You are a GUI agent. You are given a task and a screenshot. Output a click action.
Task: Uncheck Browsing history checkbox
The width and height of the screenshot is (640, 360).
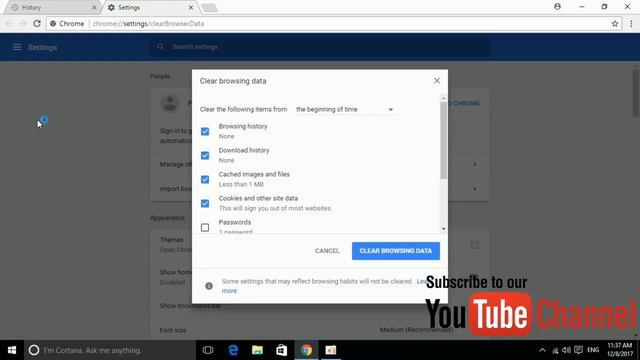205,131
